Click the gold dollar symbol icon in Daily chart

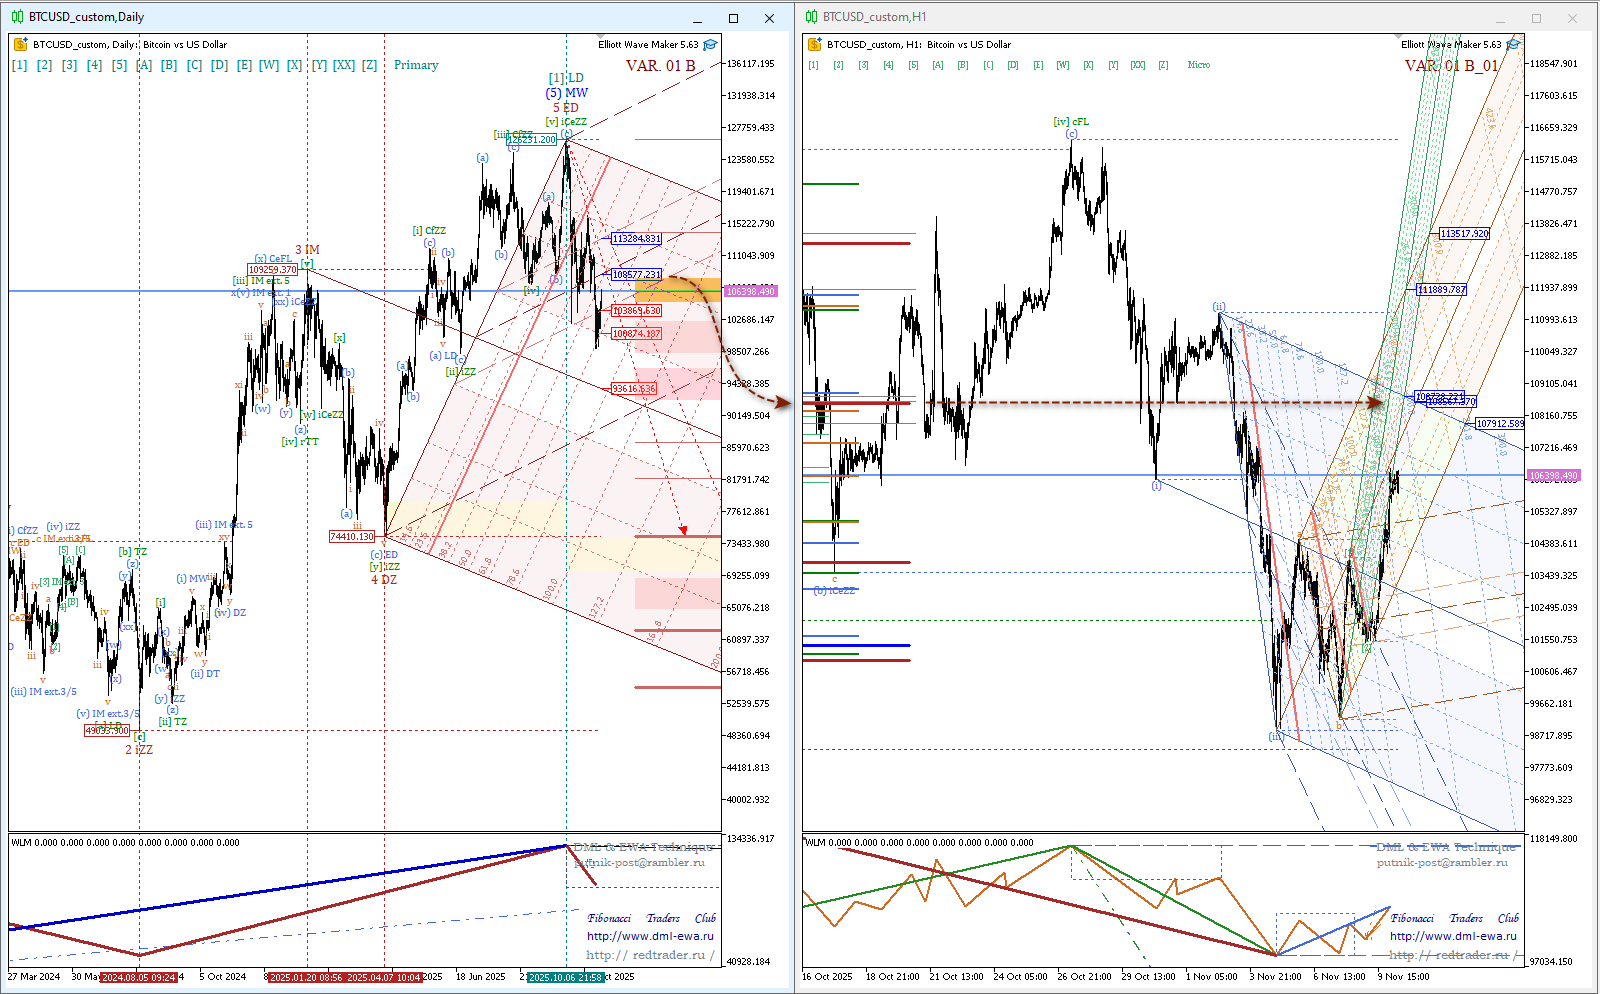(x=20, y=45)
